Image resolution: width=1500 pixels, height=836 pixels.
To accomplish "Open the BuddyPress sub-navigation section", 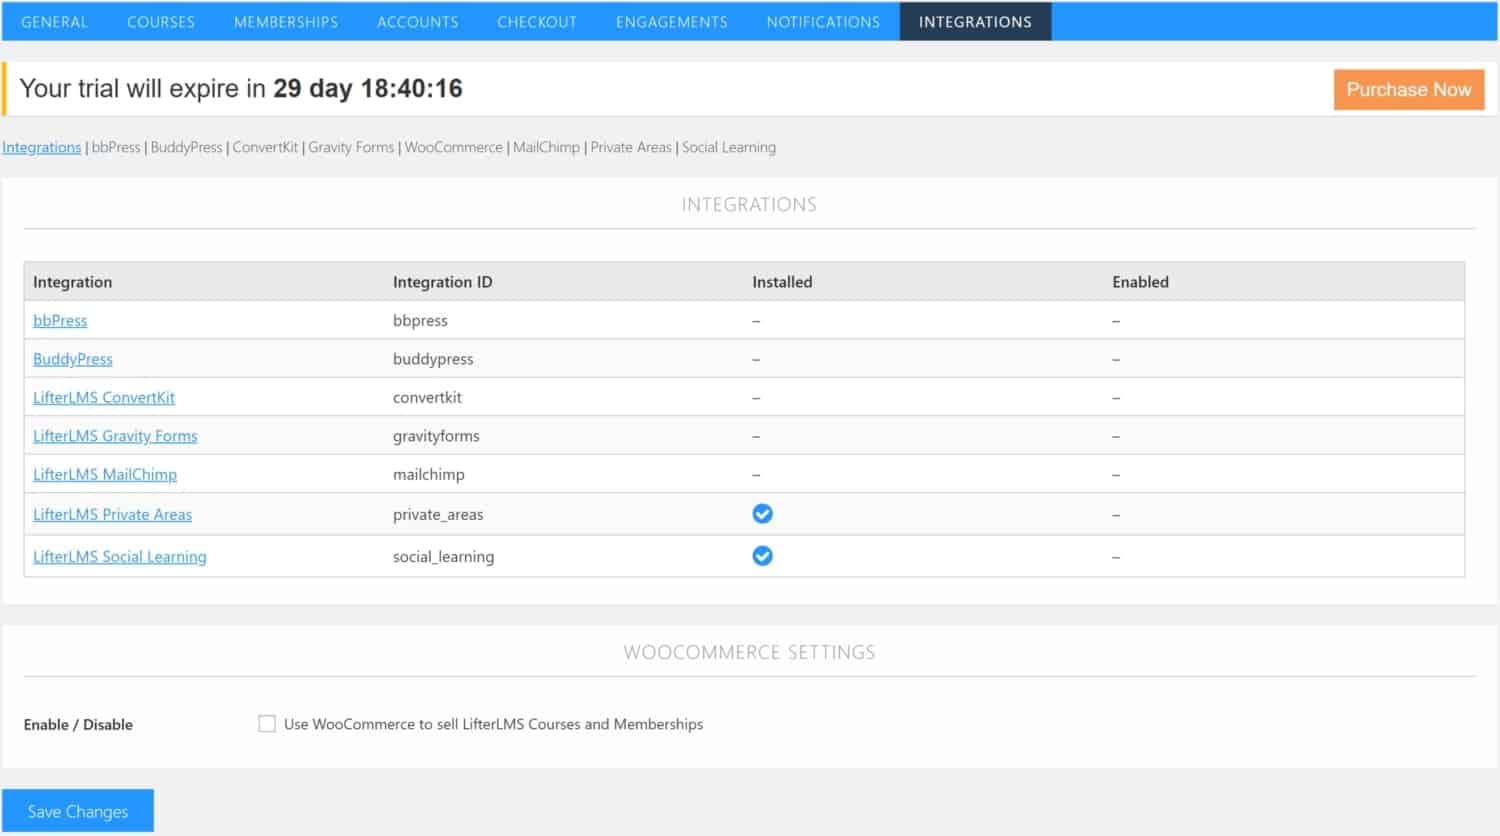I will tap(186, 147).
